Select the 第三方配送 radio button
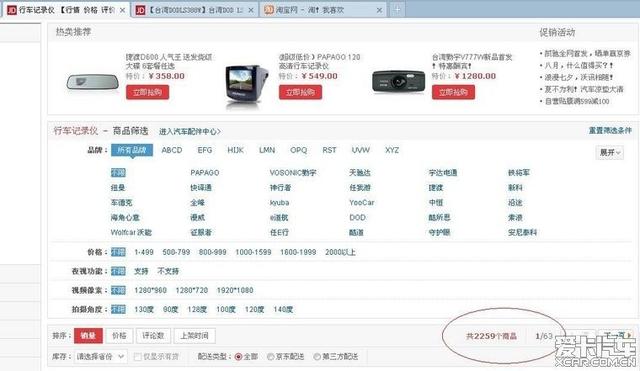Image resolution: width=640 pixels, height=371 pixels. click(317, 357)
